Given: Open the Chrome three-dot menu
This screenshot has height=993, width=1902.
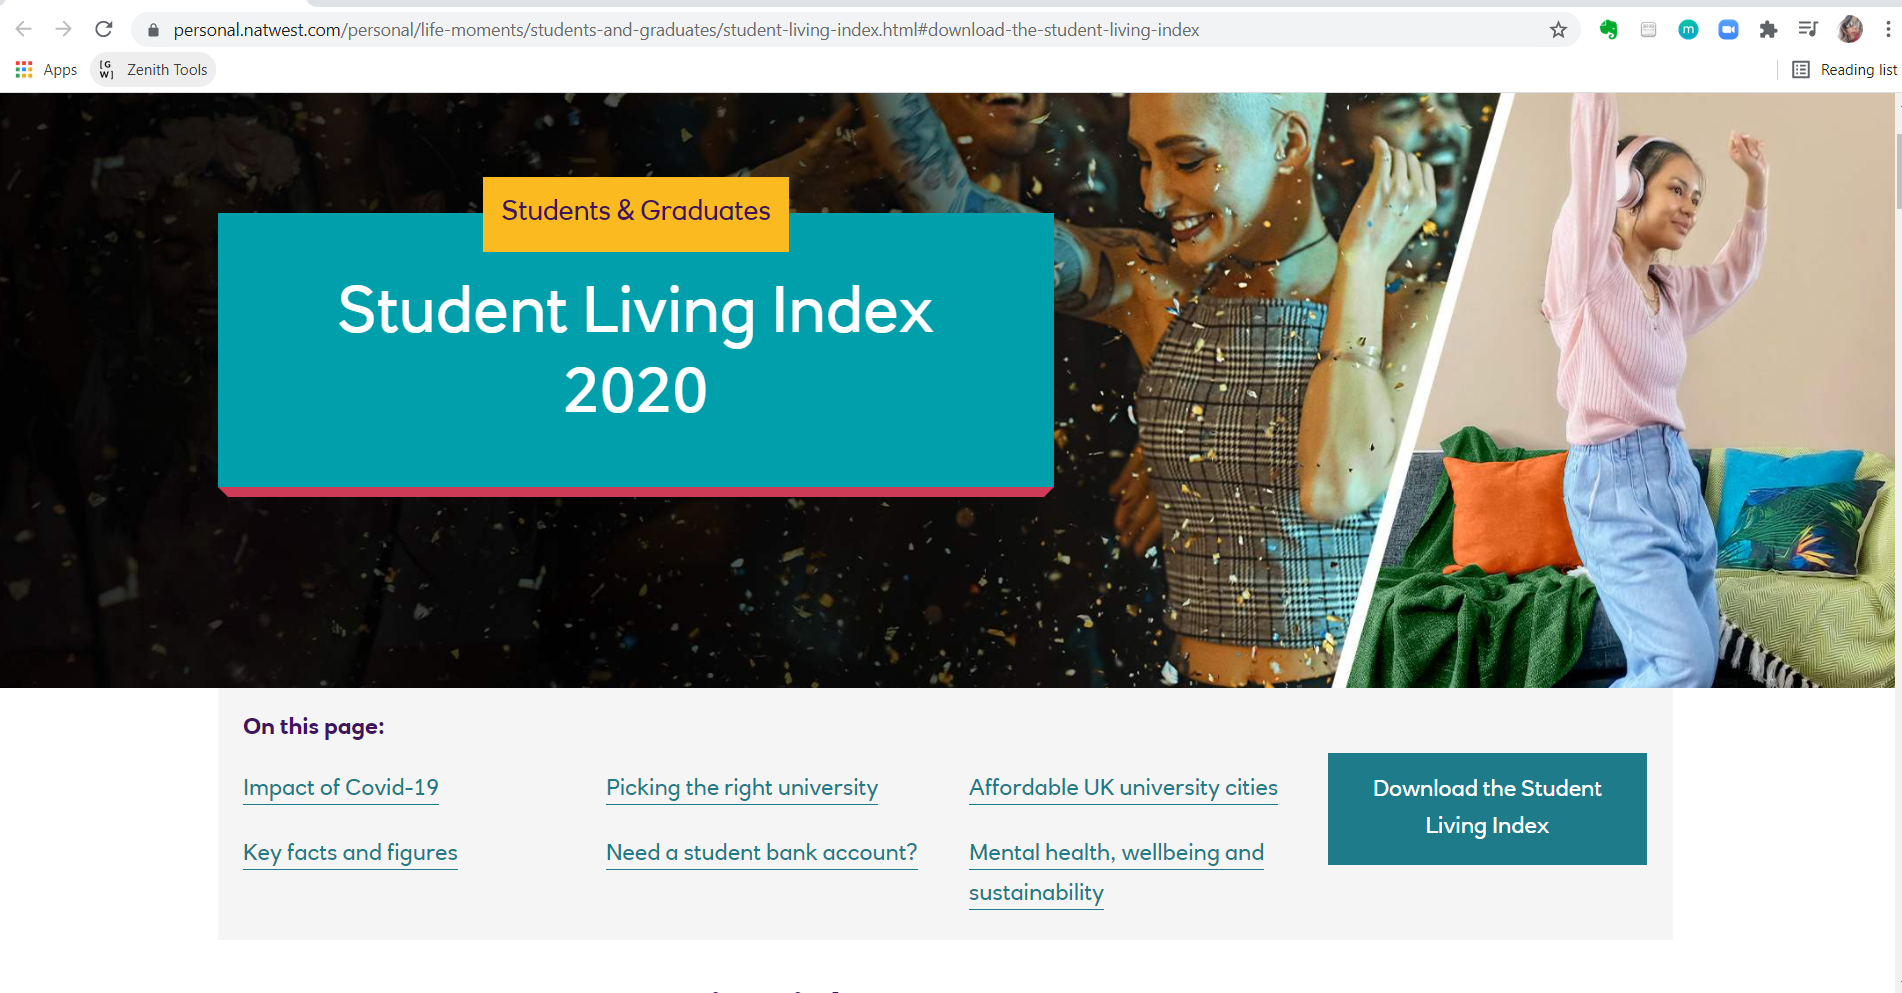Looking at the screenshot, I should pyautogui.click(x=1888, y=30).
